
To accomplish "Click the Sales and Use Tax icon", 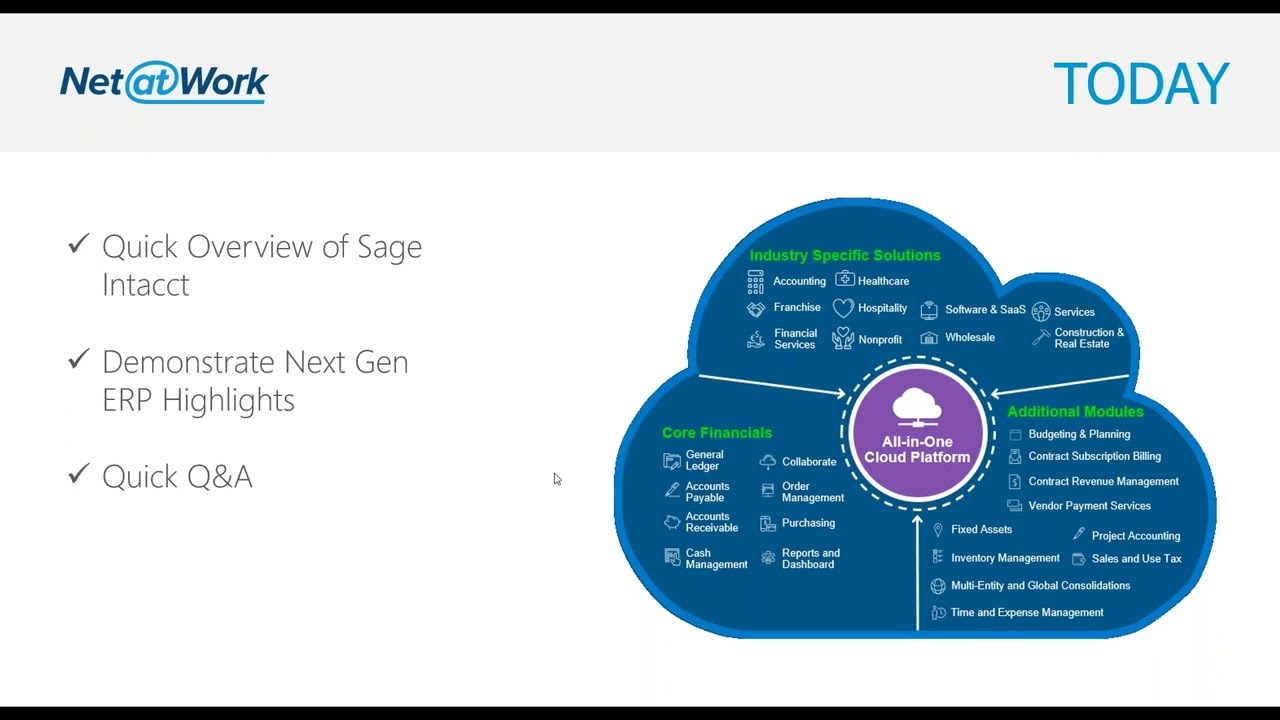I will click(x=1079, y=559).
